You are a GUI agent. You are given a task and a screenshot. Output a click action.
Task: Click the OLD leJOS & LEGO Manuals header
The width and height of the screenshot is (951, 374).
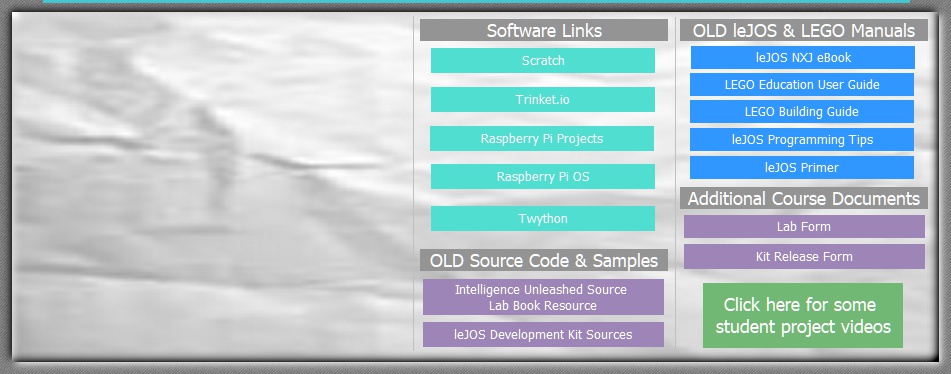(x=804, y=30)
